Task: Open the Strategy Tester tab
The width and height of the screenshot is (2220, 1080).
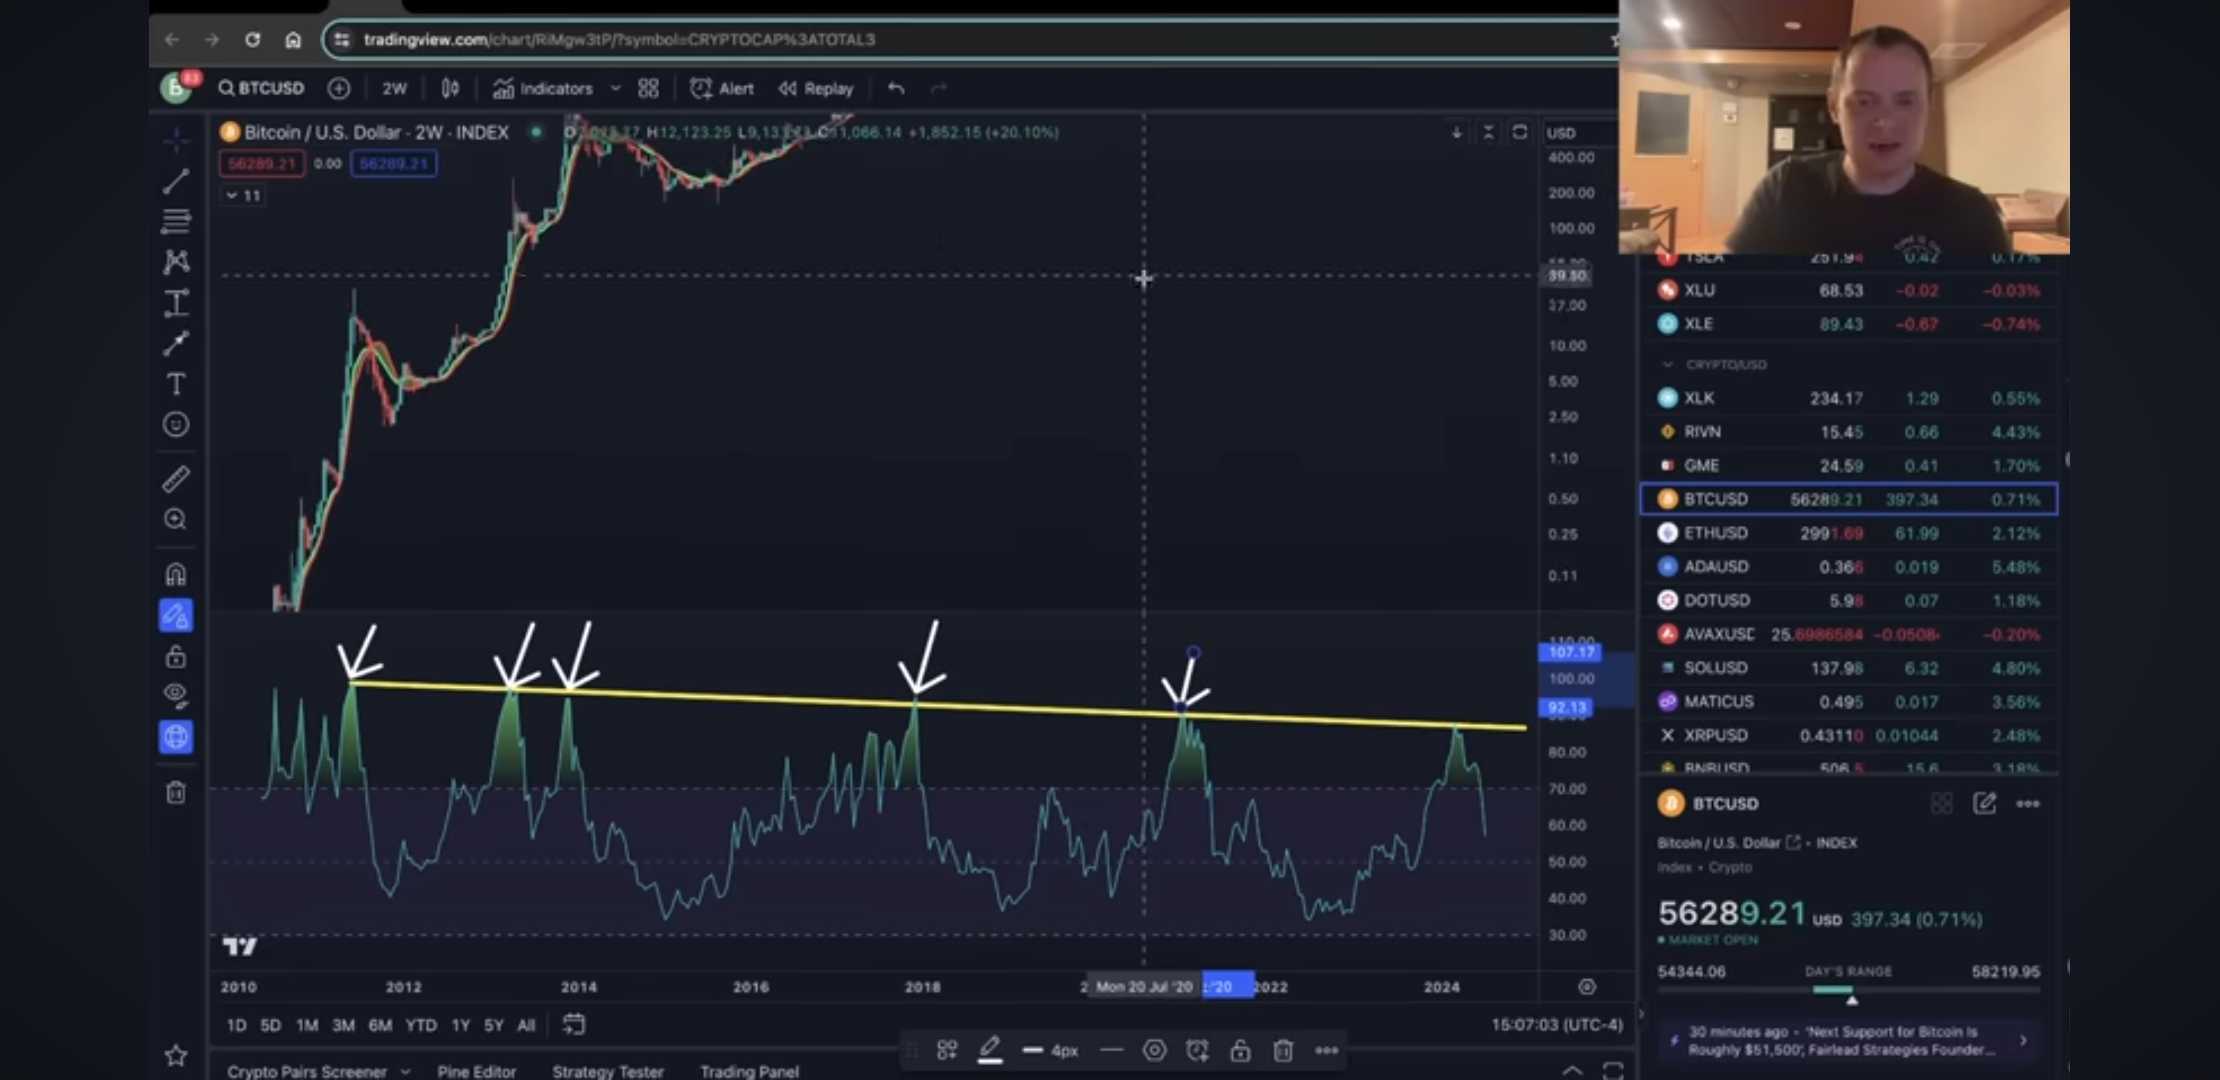Action: (x=607, y=1071)
